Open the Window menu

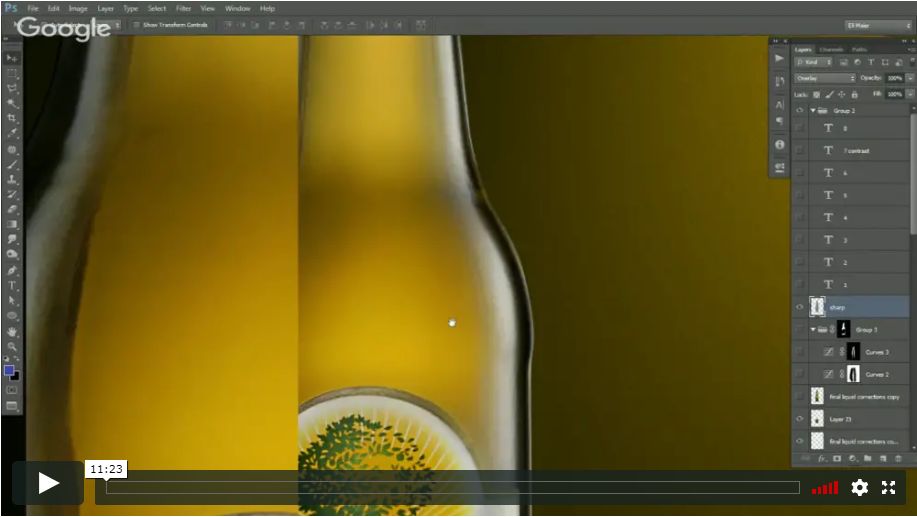tap(237, 8)
